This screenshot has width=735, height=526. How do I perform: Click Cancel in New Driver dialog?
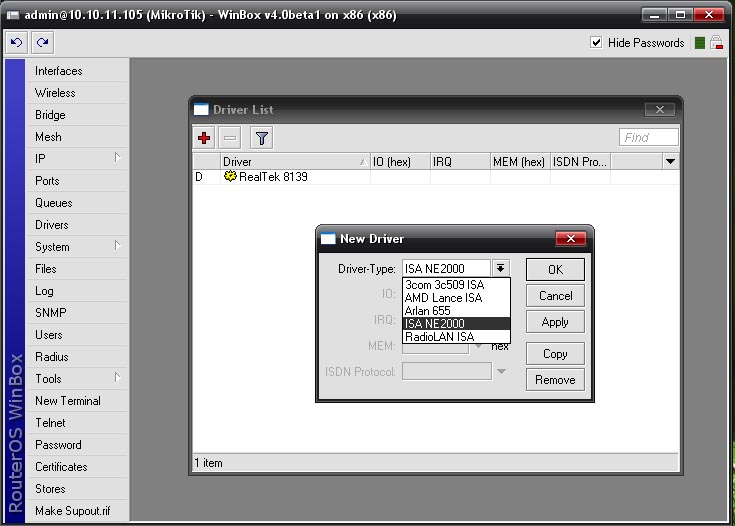tap(555, 296)
